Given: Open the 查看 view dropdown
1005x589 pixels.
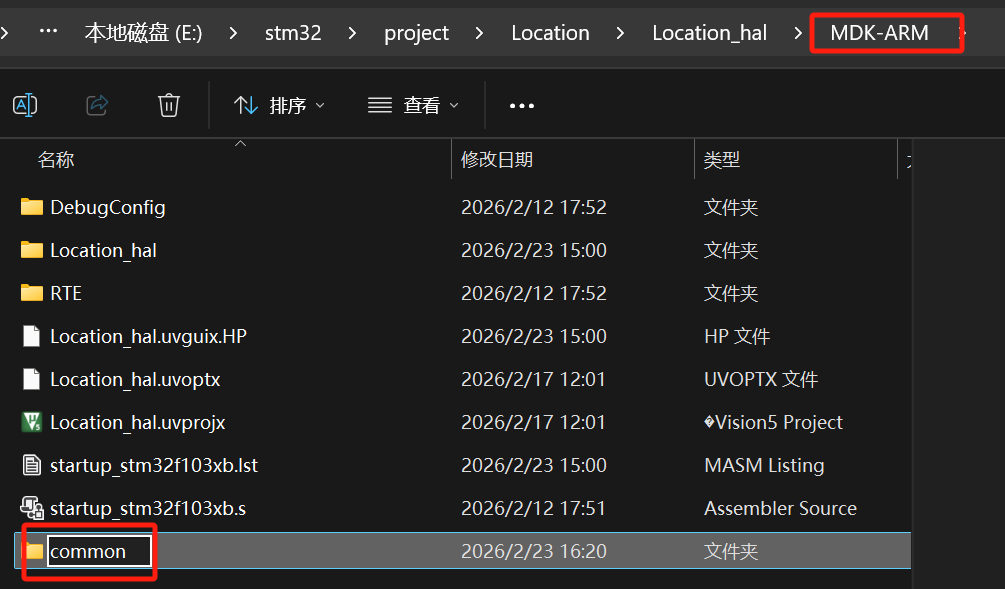Looking at the screenshot, I should pyautogui.click(x=413, y=105).
